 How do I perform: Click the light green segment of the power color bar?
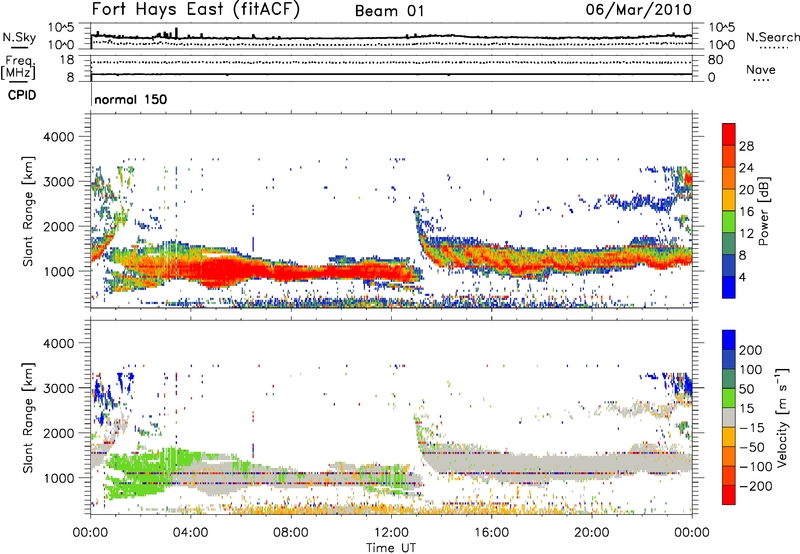coord(729,221)
